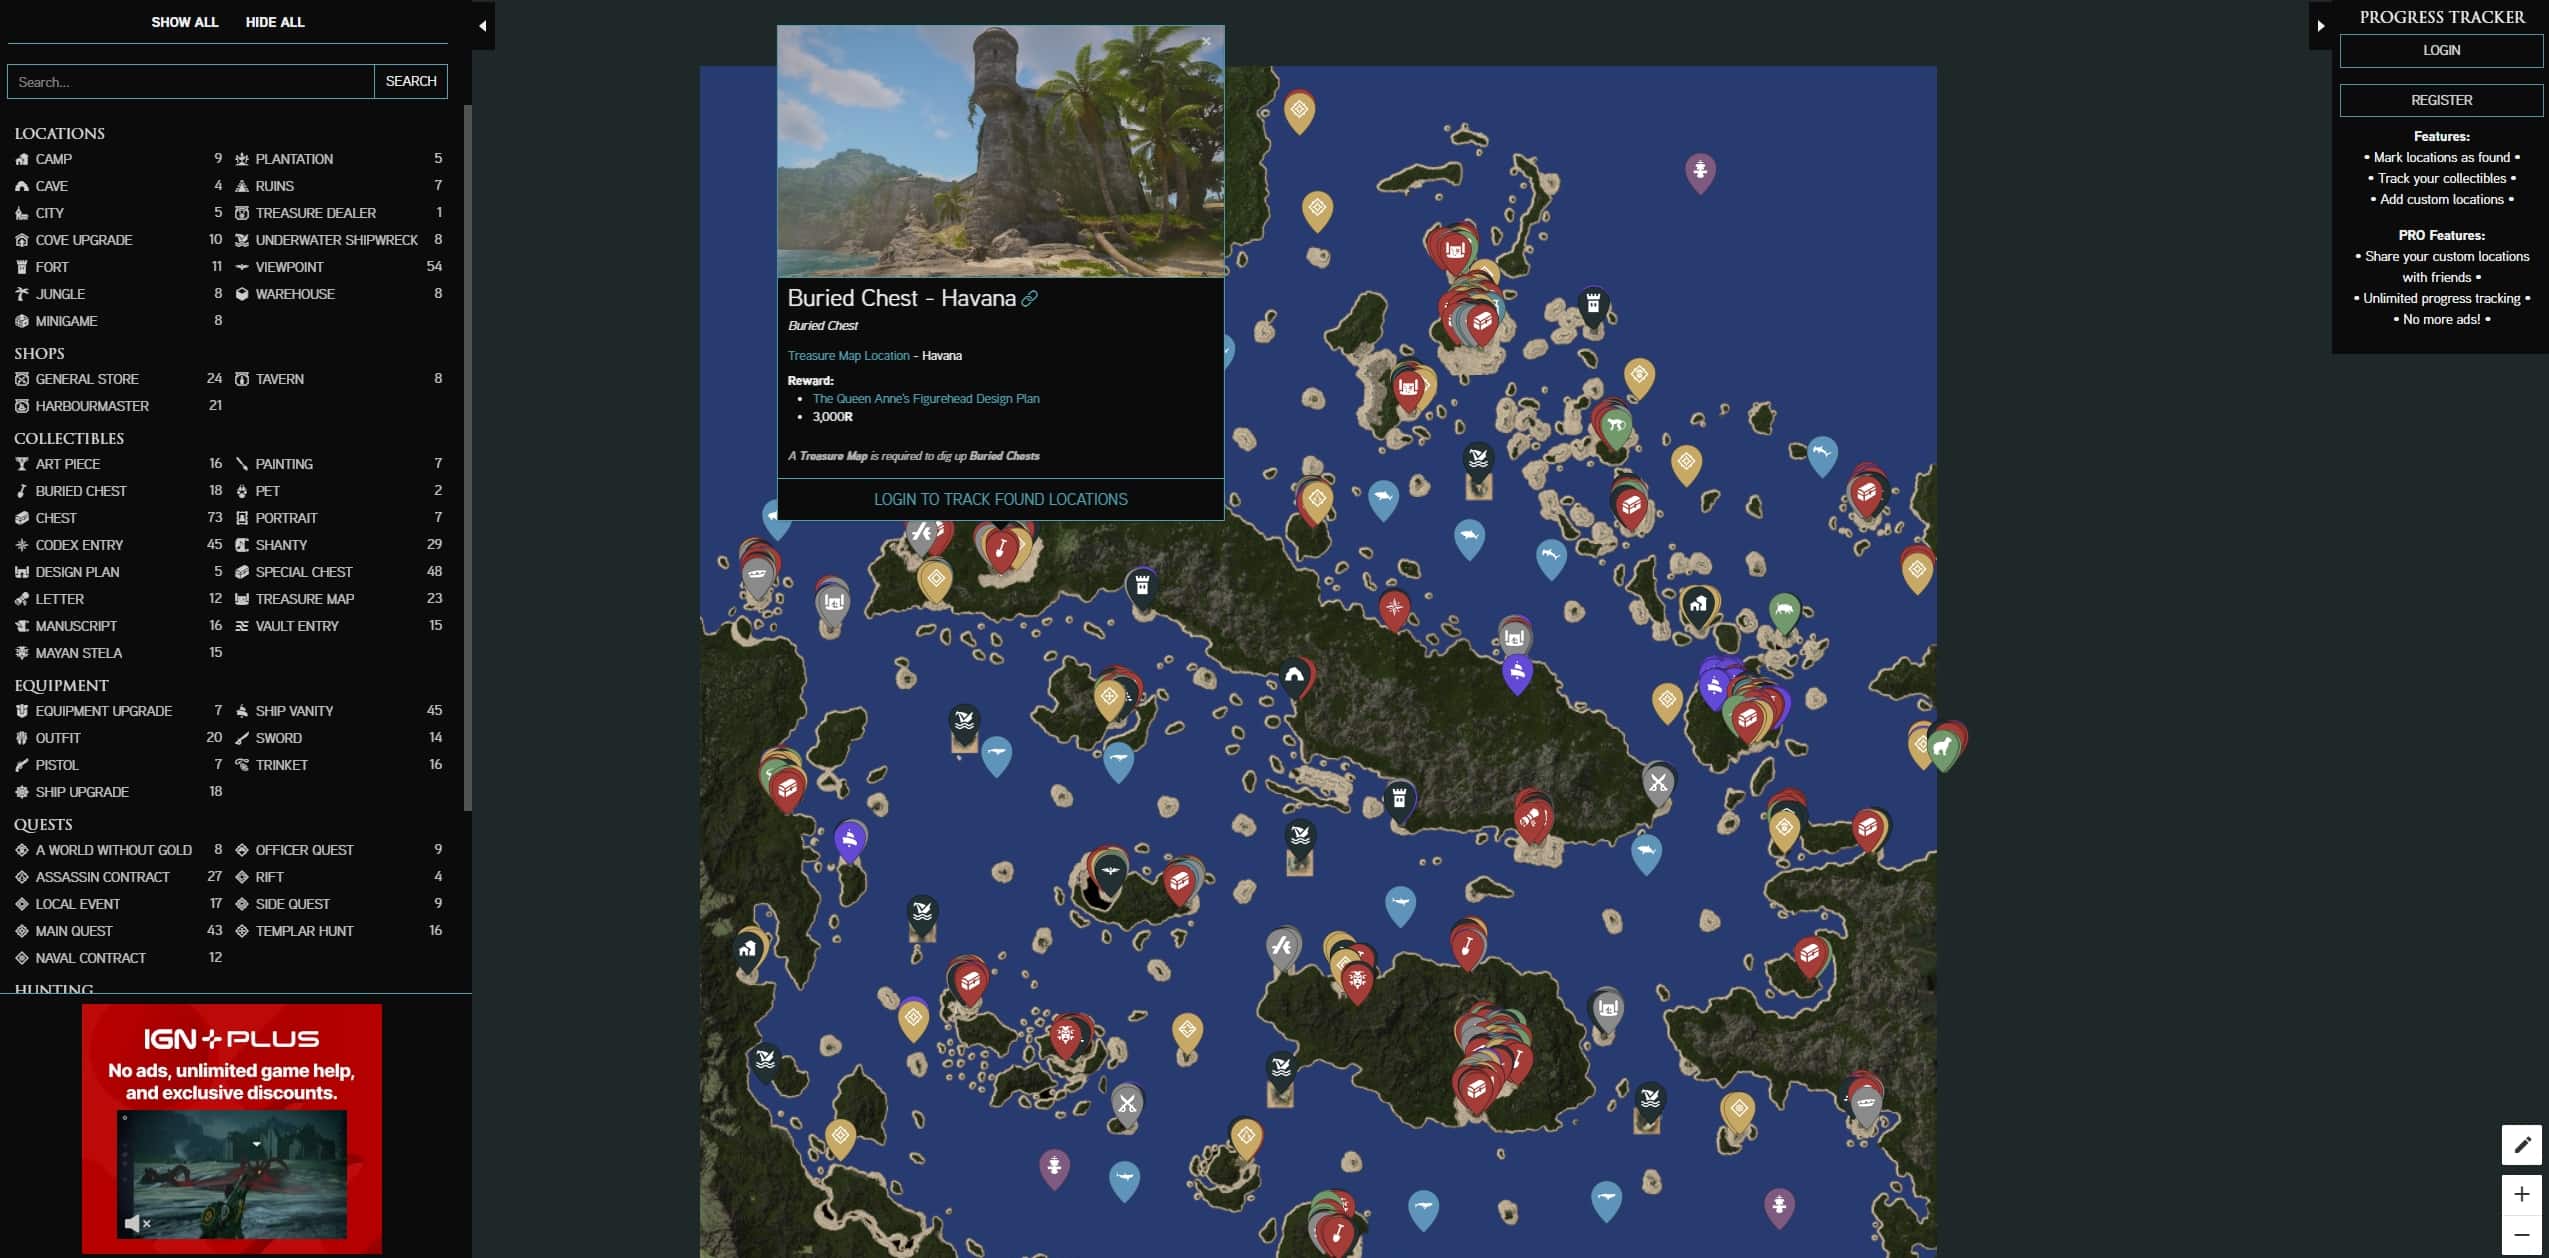Select the MAYAN STELA collectibles entry
This screenshot has height=1258, width=2549.
click(118, 653)
